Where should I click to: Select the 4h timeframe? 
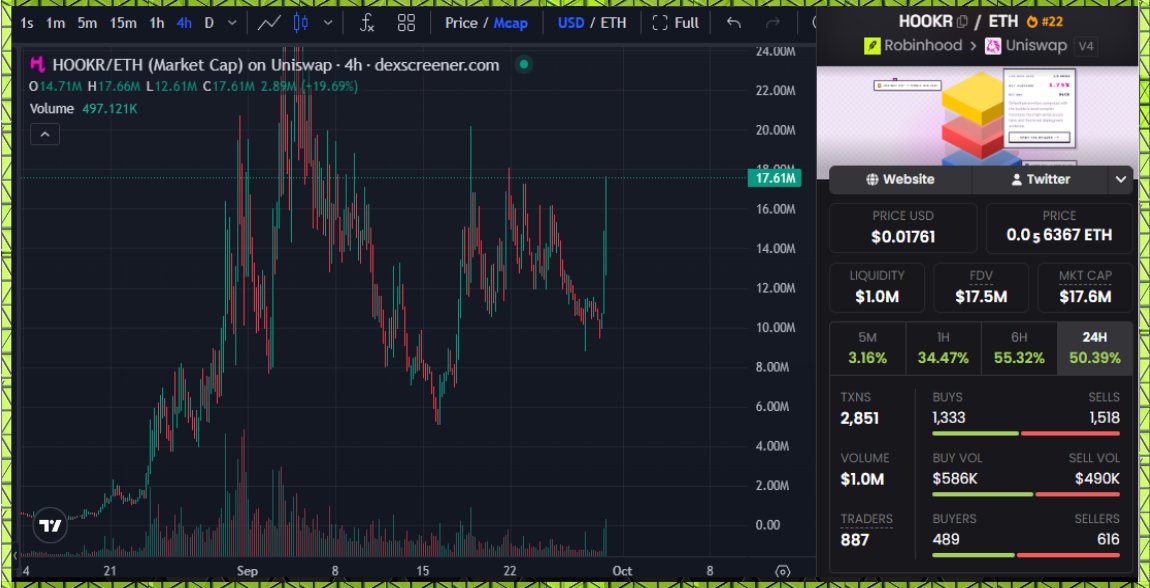[x=184, y=23]
